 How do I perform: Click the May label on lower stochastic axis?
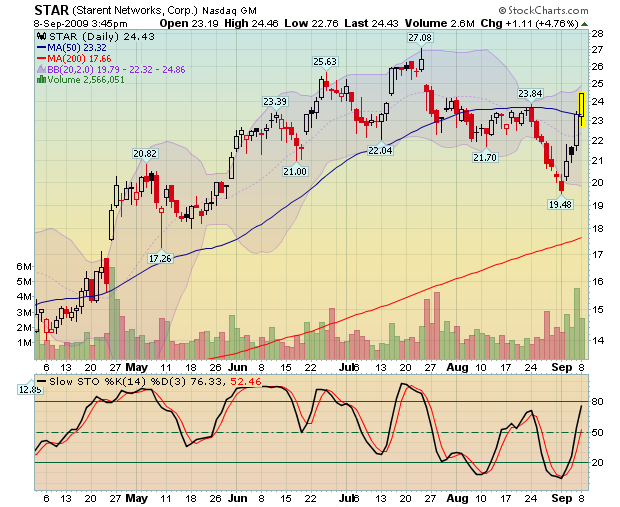point(136,498)
